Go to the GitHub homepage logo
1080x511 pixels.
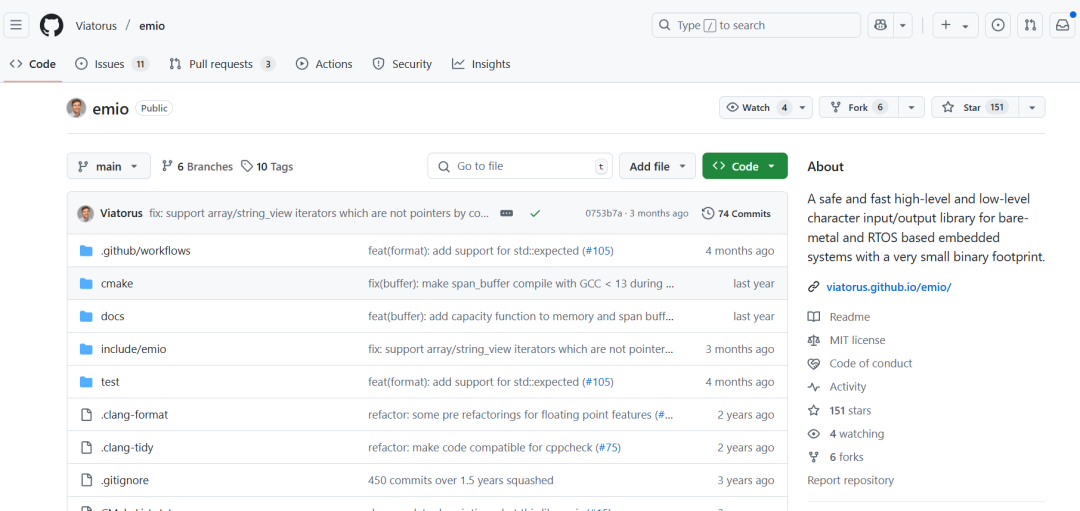coord(52,25)
